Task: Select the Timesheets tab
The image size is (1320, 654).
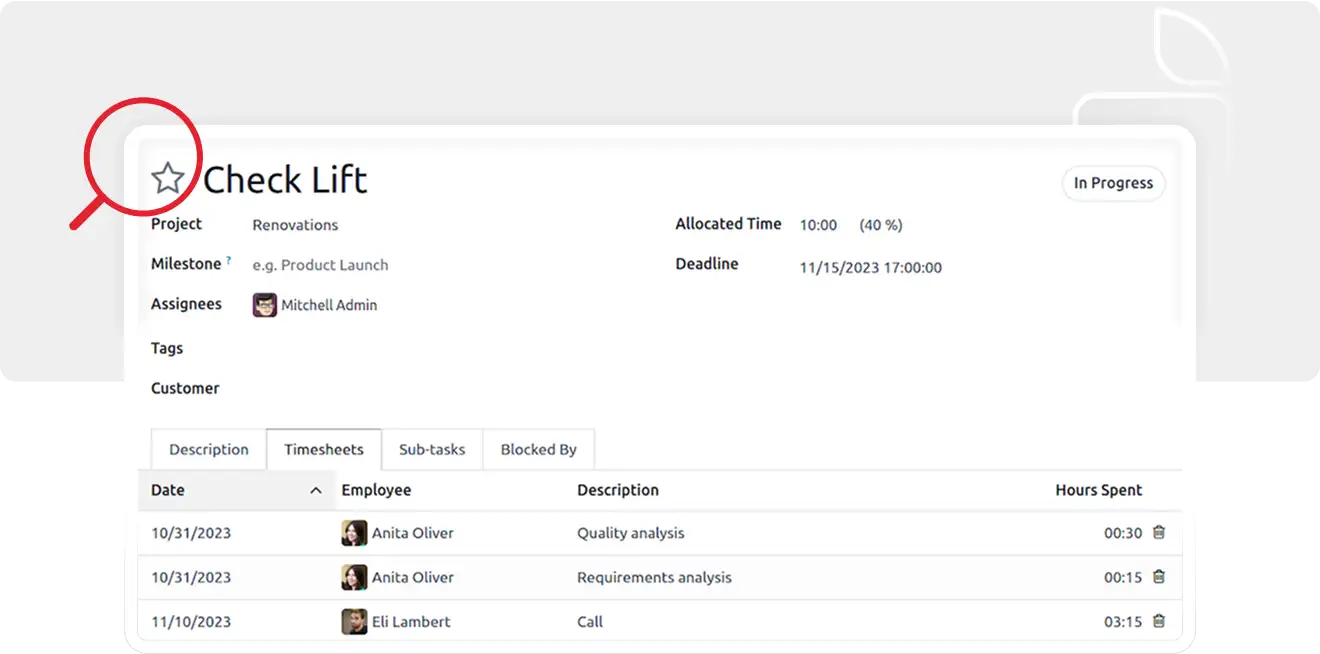Action: 323,449
